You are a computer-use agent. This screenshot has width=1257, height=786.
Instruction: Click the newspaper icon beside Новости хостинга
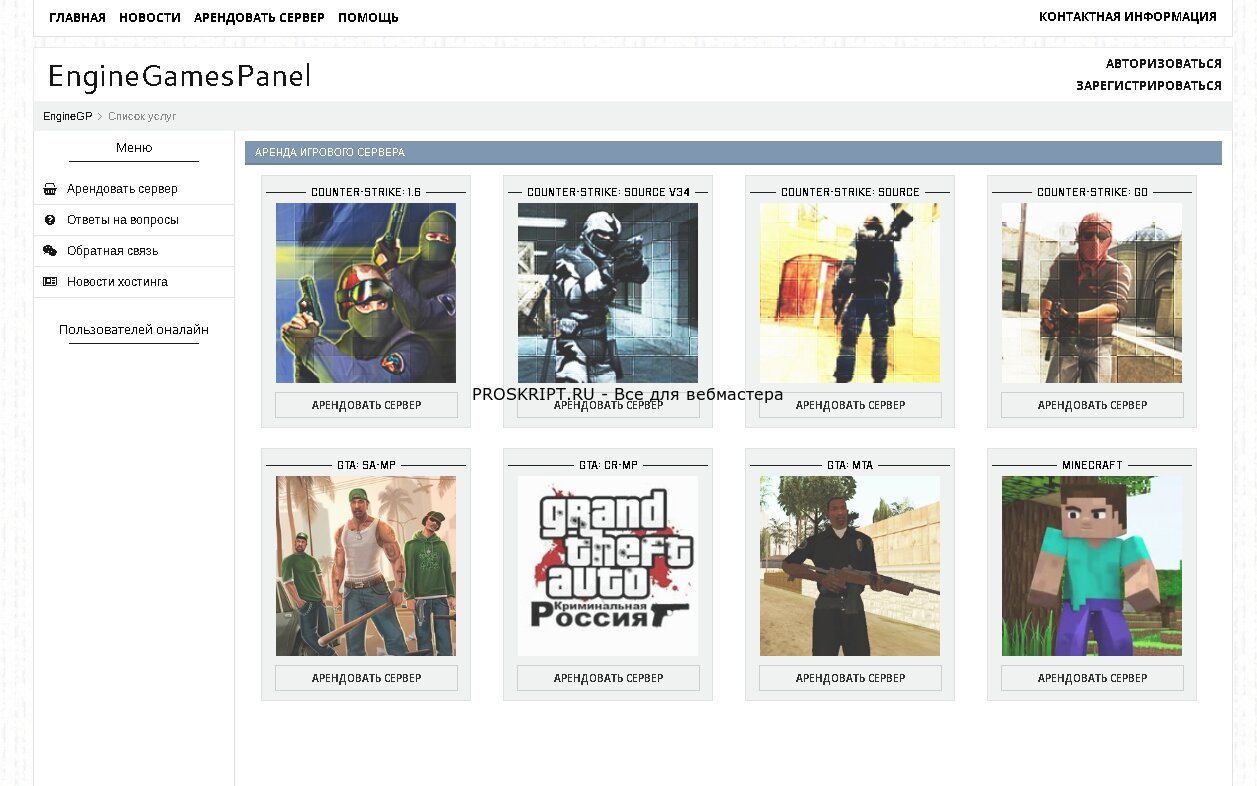[x=50, y=282]
